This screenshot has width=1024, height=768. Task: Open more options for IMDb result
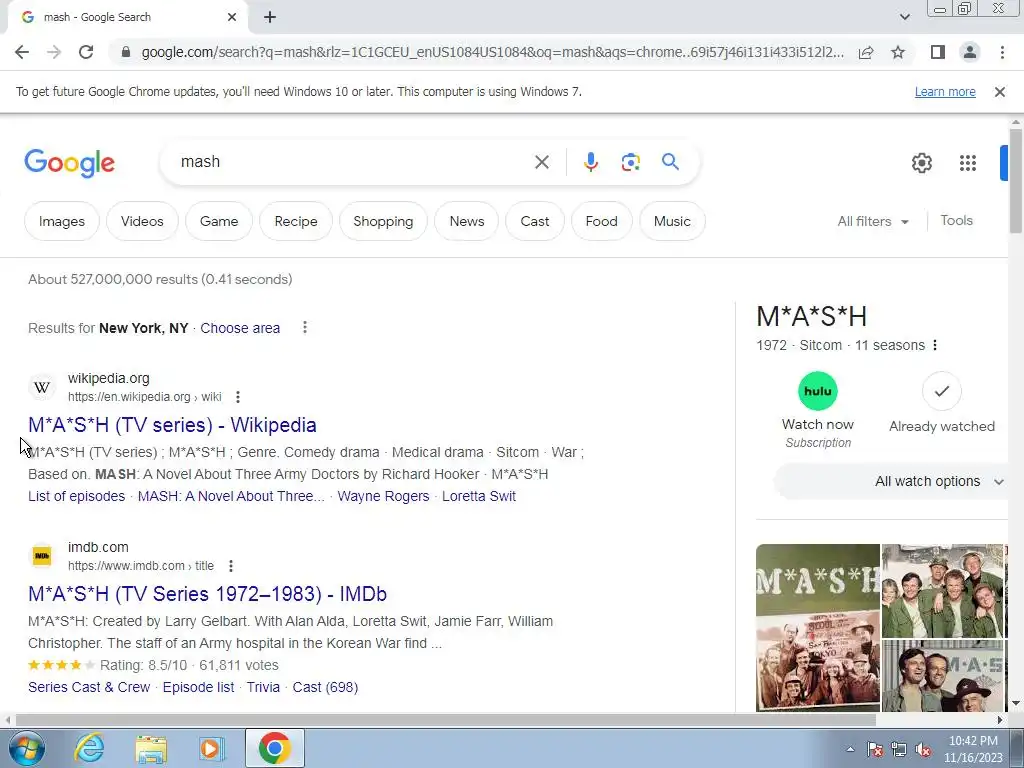coord(231,566)
